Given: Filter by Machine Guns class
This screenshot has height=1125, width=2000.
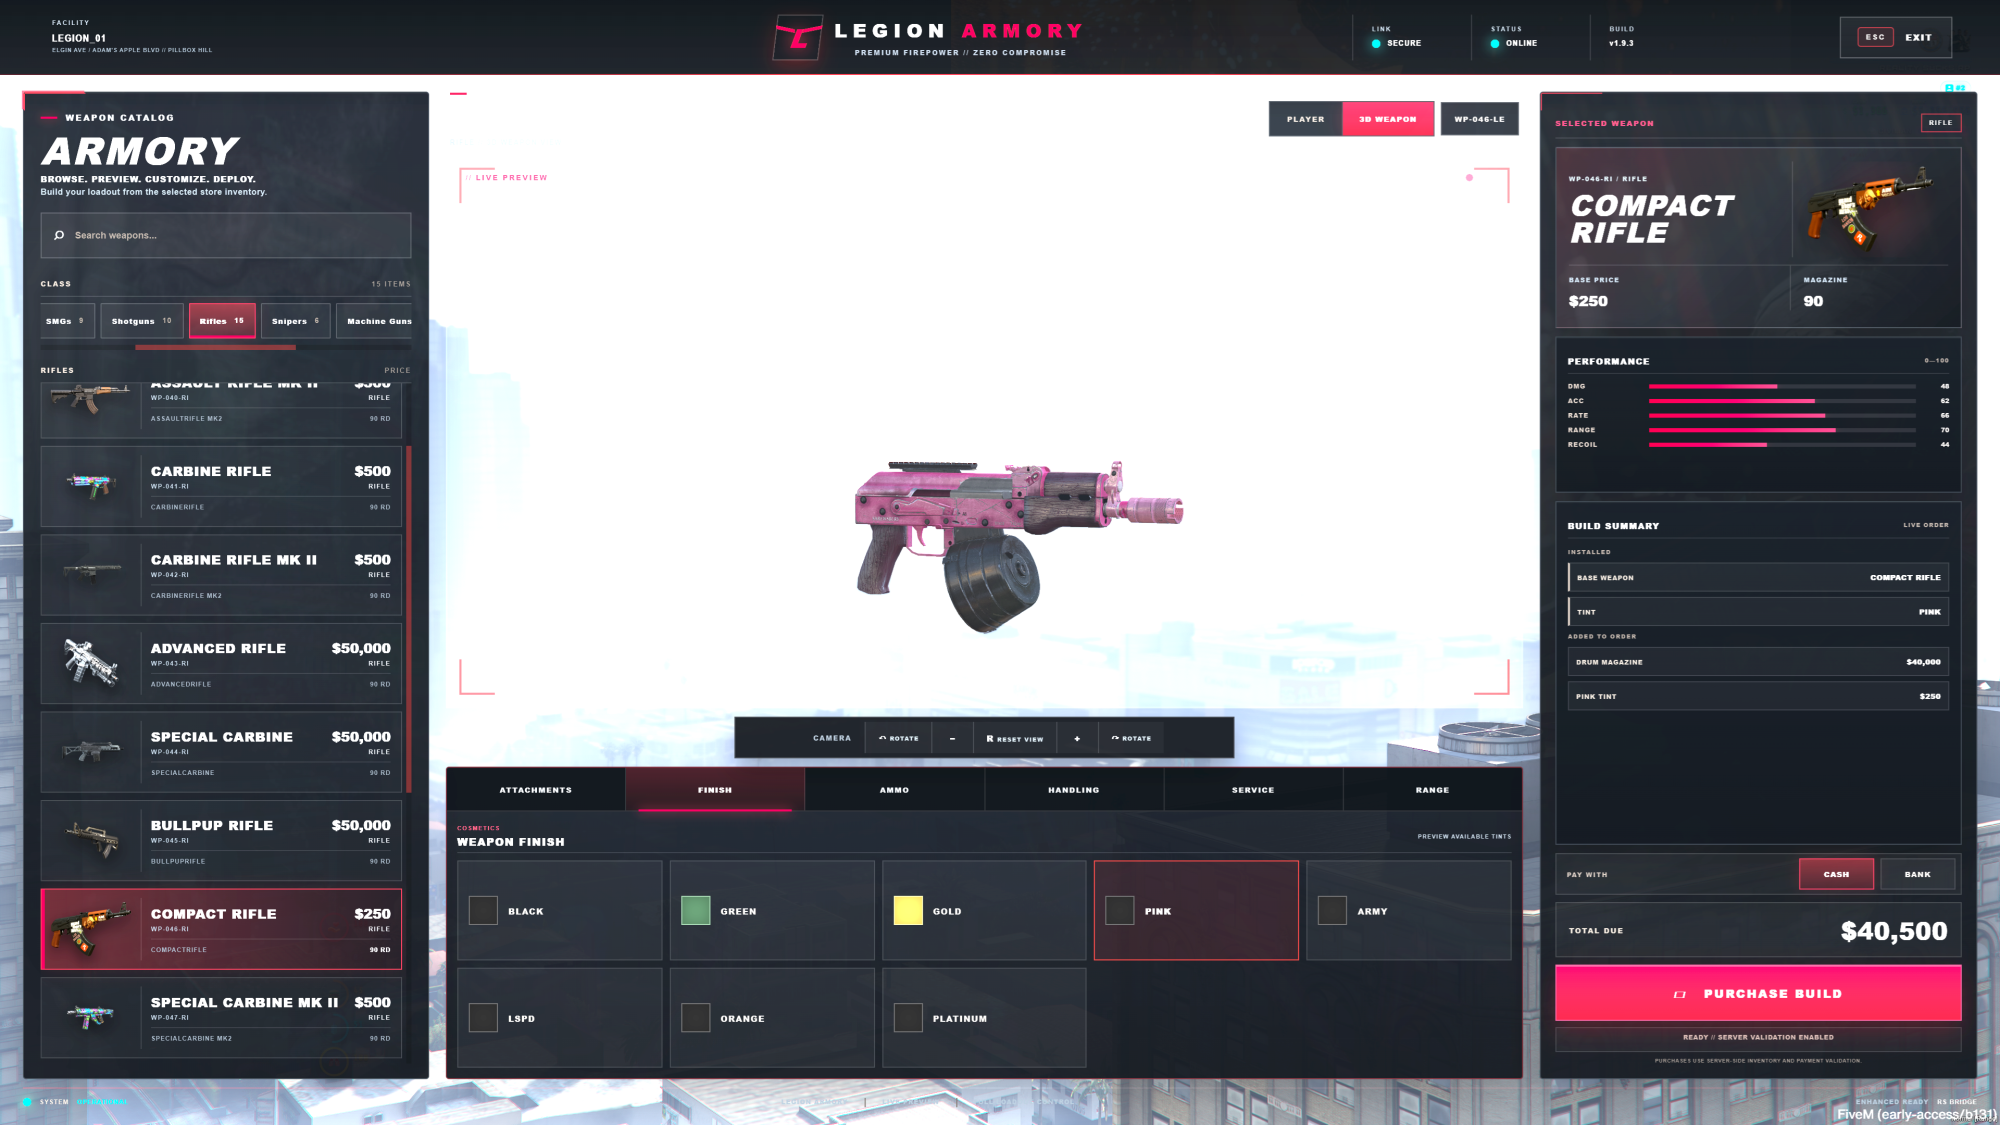Looking at the screenshot, I should pyautogui.click(x=375, y=321).
